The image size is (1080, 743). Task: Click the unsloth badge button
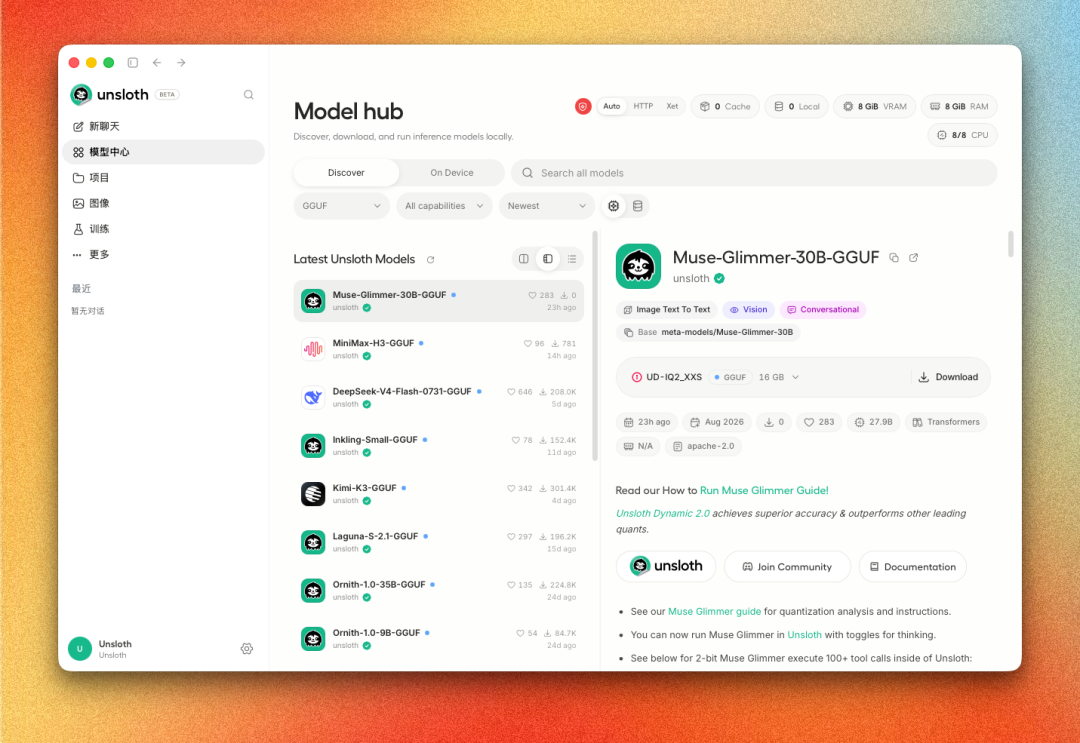[x=666, y=566]
